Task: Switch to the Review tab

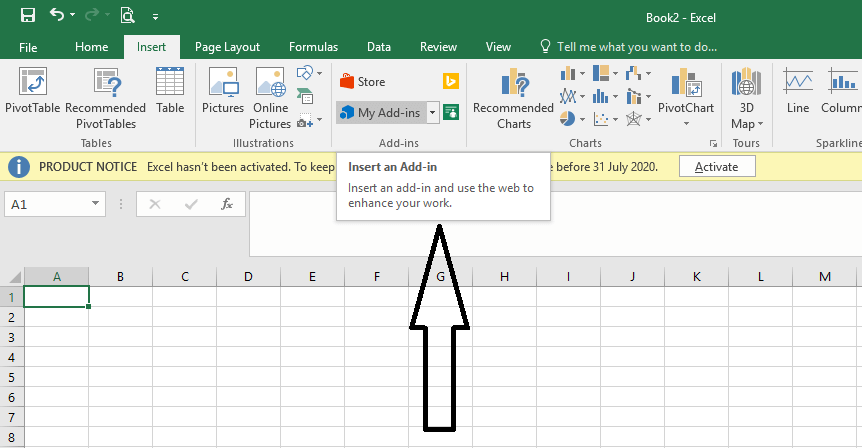Action: (438, 47)
